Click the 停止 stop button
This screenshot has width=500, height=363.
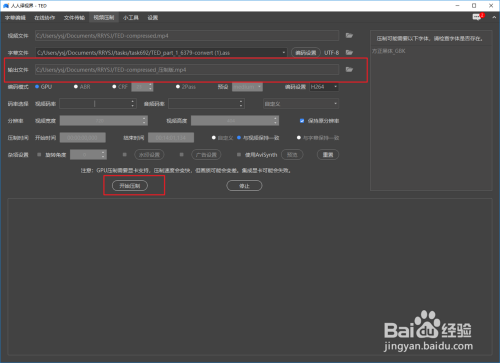[244, 186]
